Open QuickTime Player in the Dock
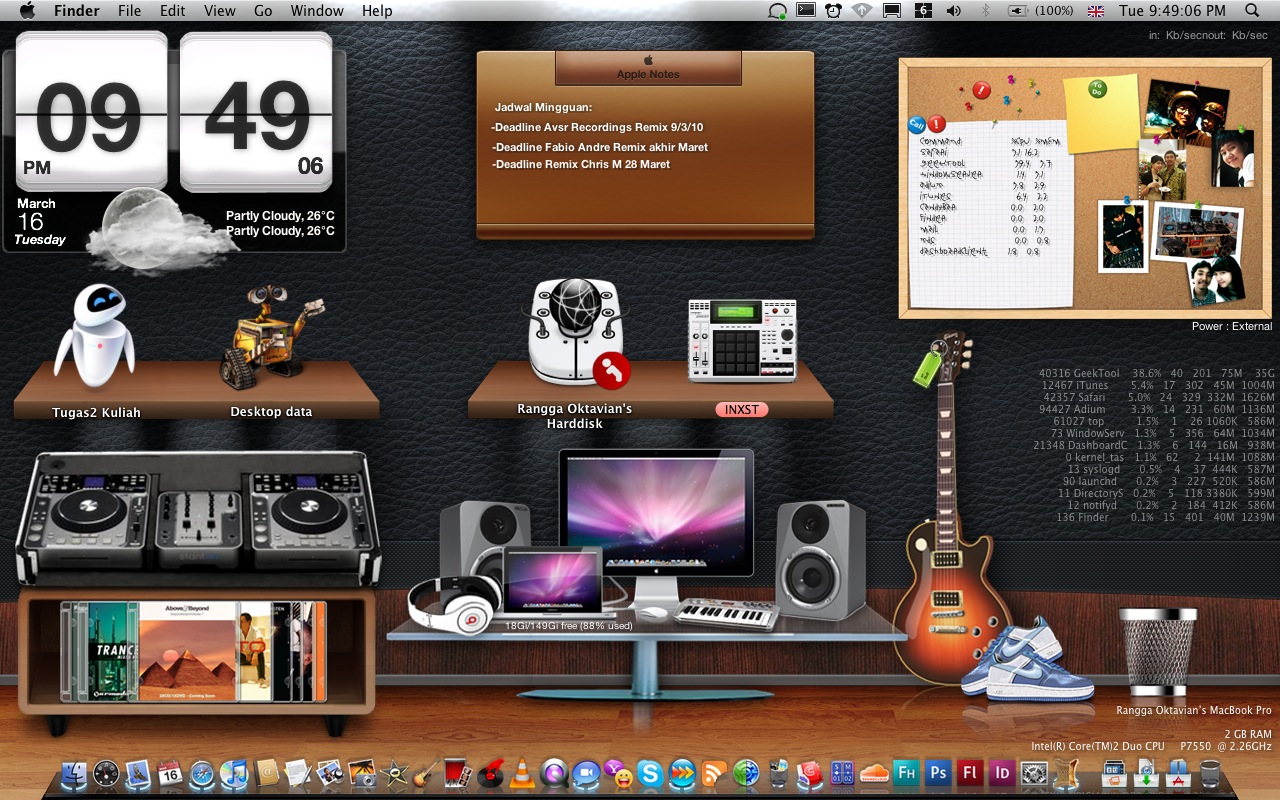 click(553, 773)
